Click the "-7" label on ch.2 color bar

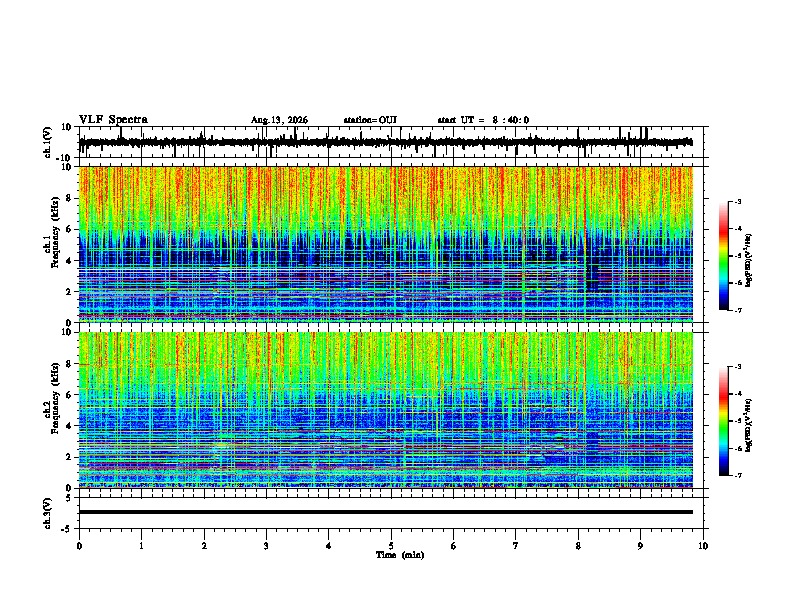737,475
